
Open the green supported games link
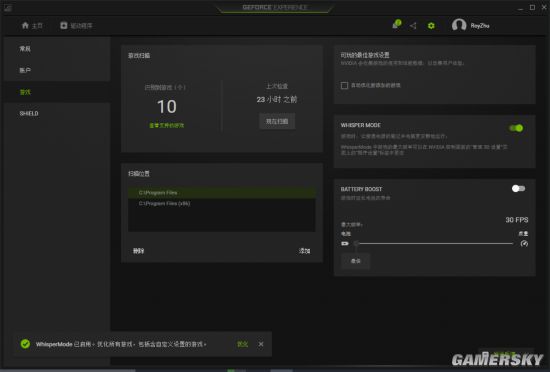pyautogui.click(x=167, y=125)
